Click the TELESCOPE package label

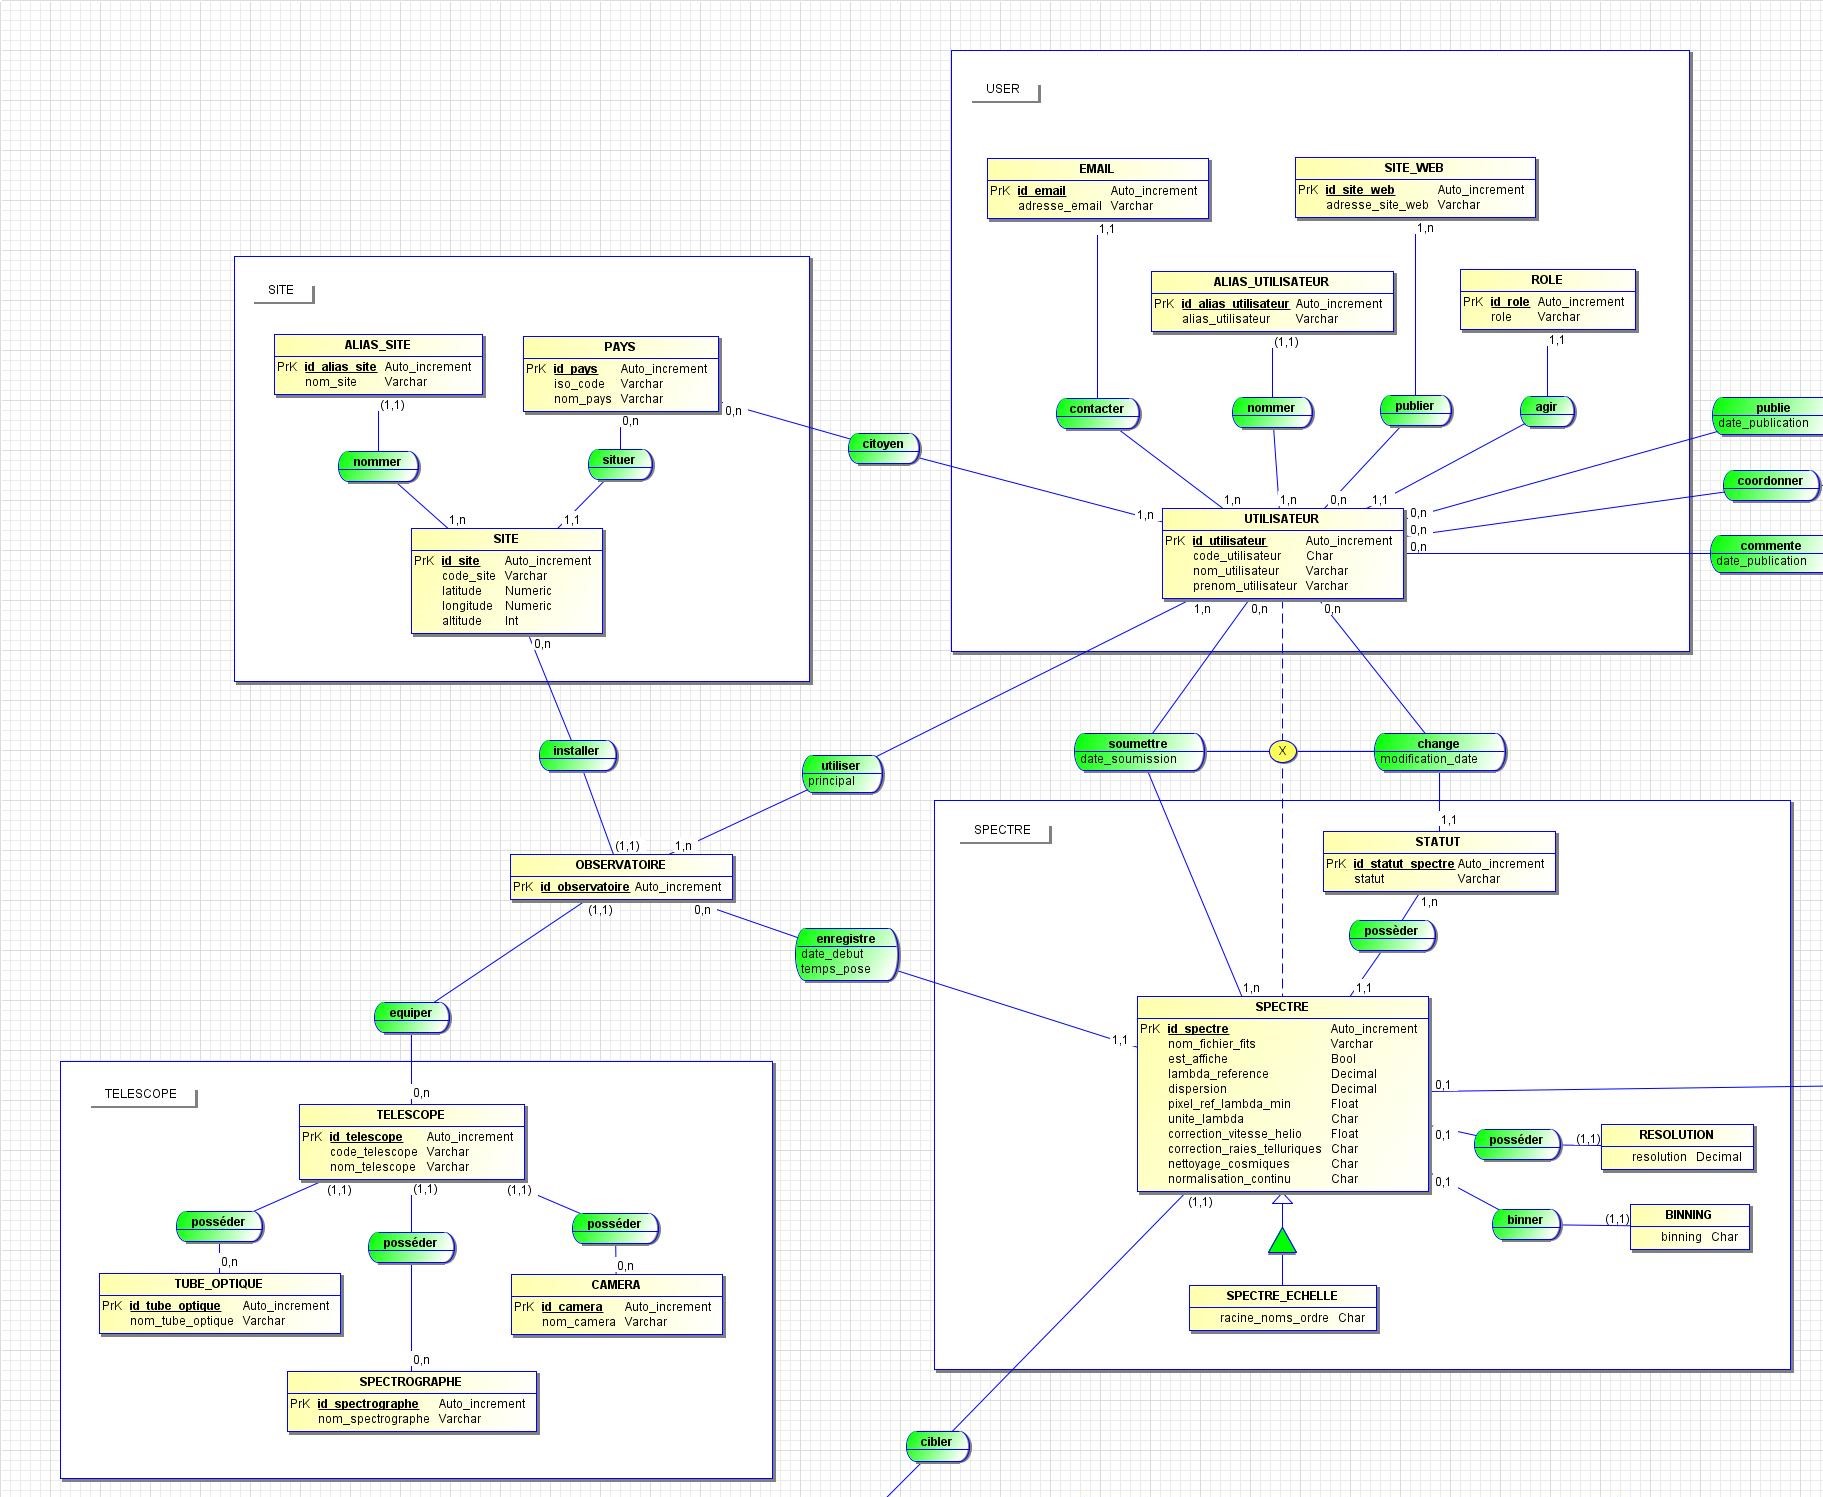(x=142, y=1094)
